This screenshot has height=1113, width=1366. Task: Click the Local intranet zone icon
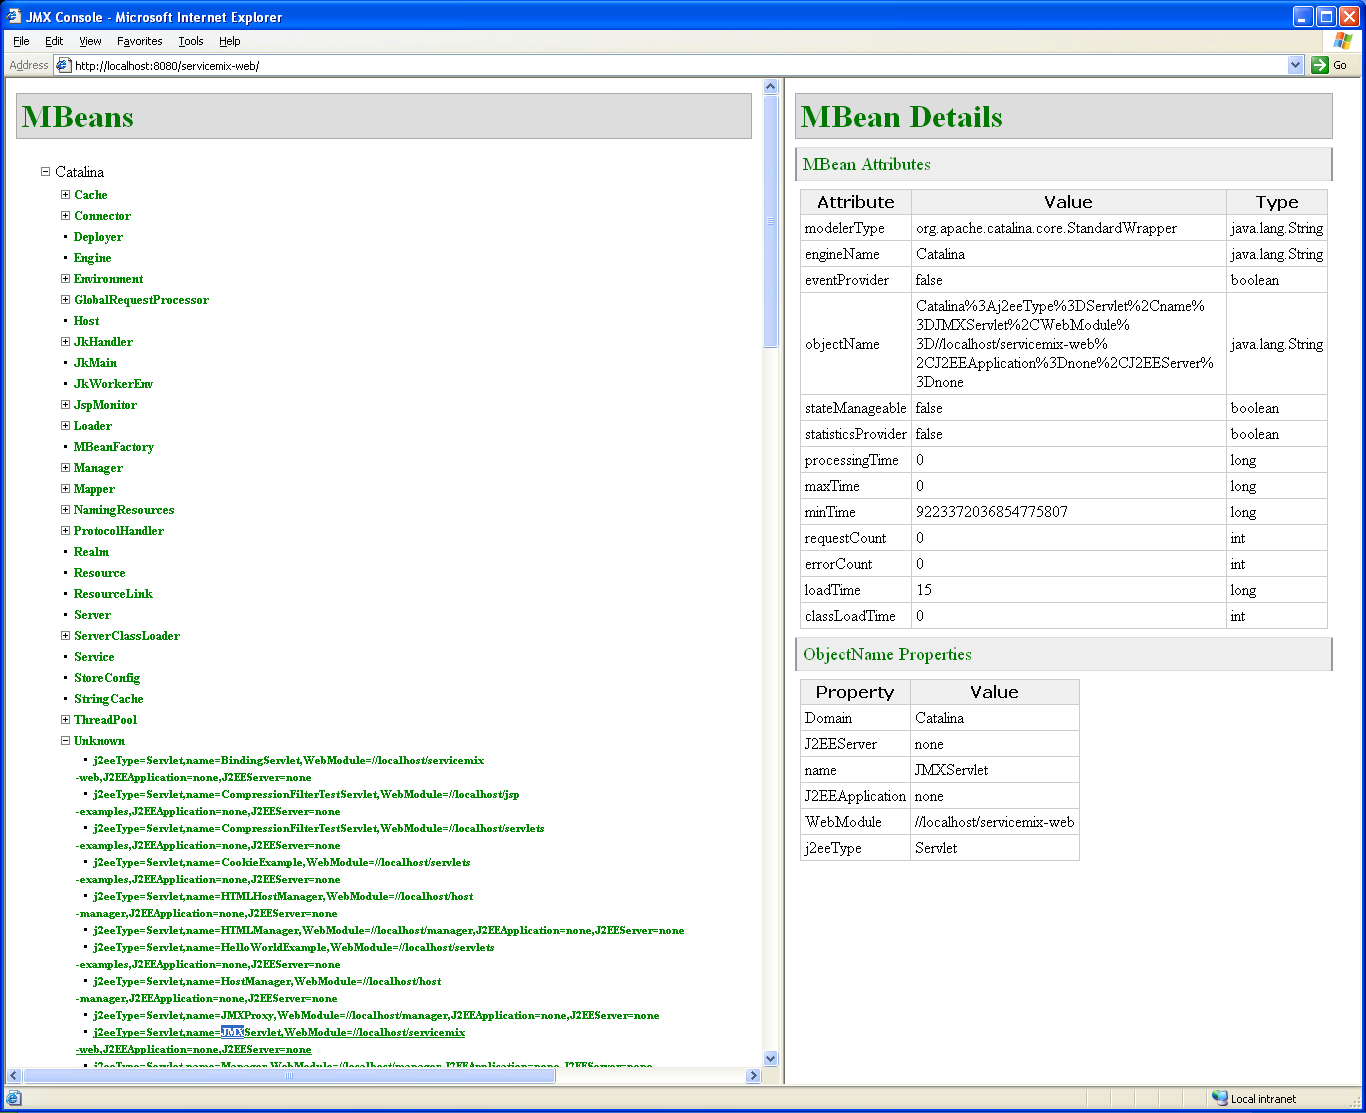[x=1219, y=1098]
